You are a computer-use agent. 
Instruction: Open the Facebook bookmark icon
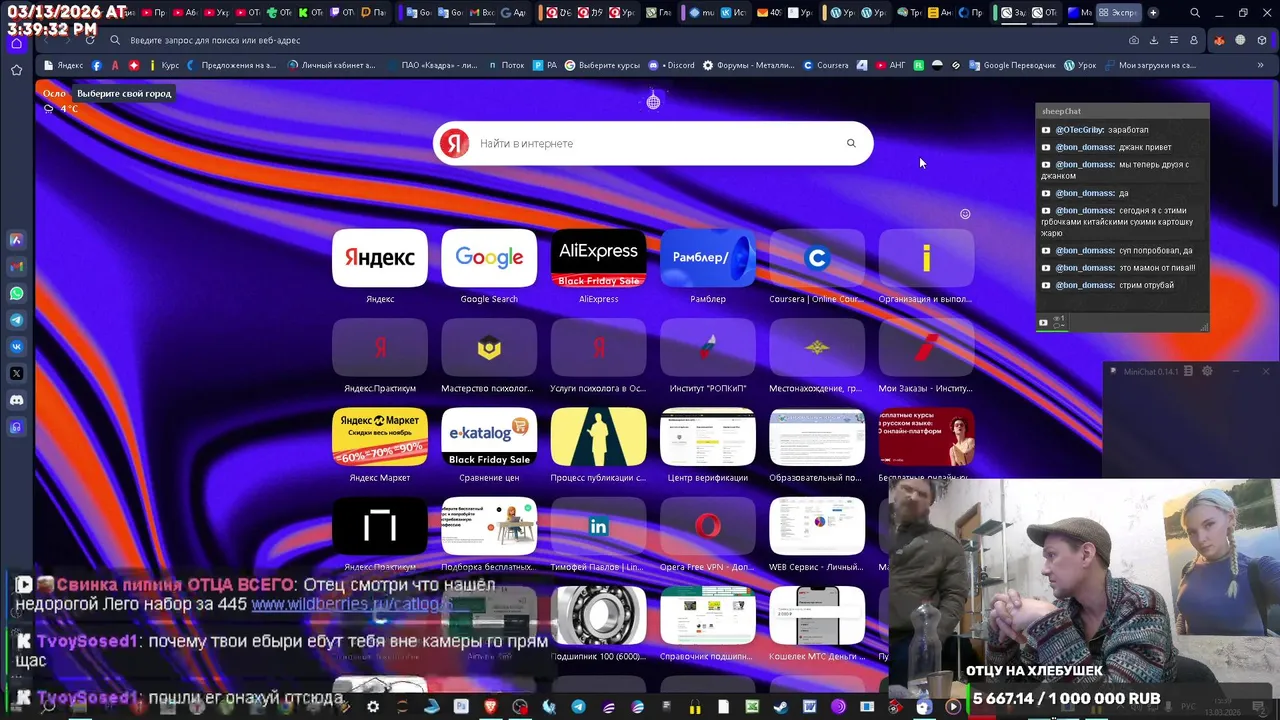tap(97, 65)
